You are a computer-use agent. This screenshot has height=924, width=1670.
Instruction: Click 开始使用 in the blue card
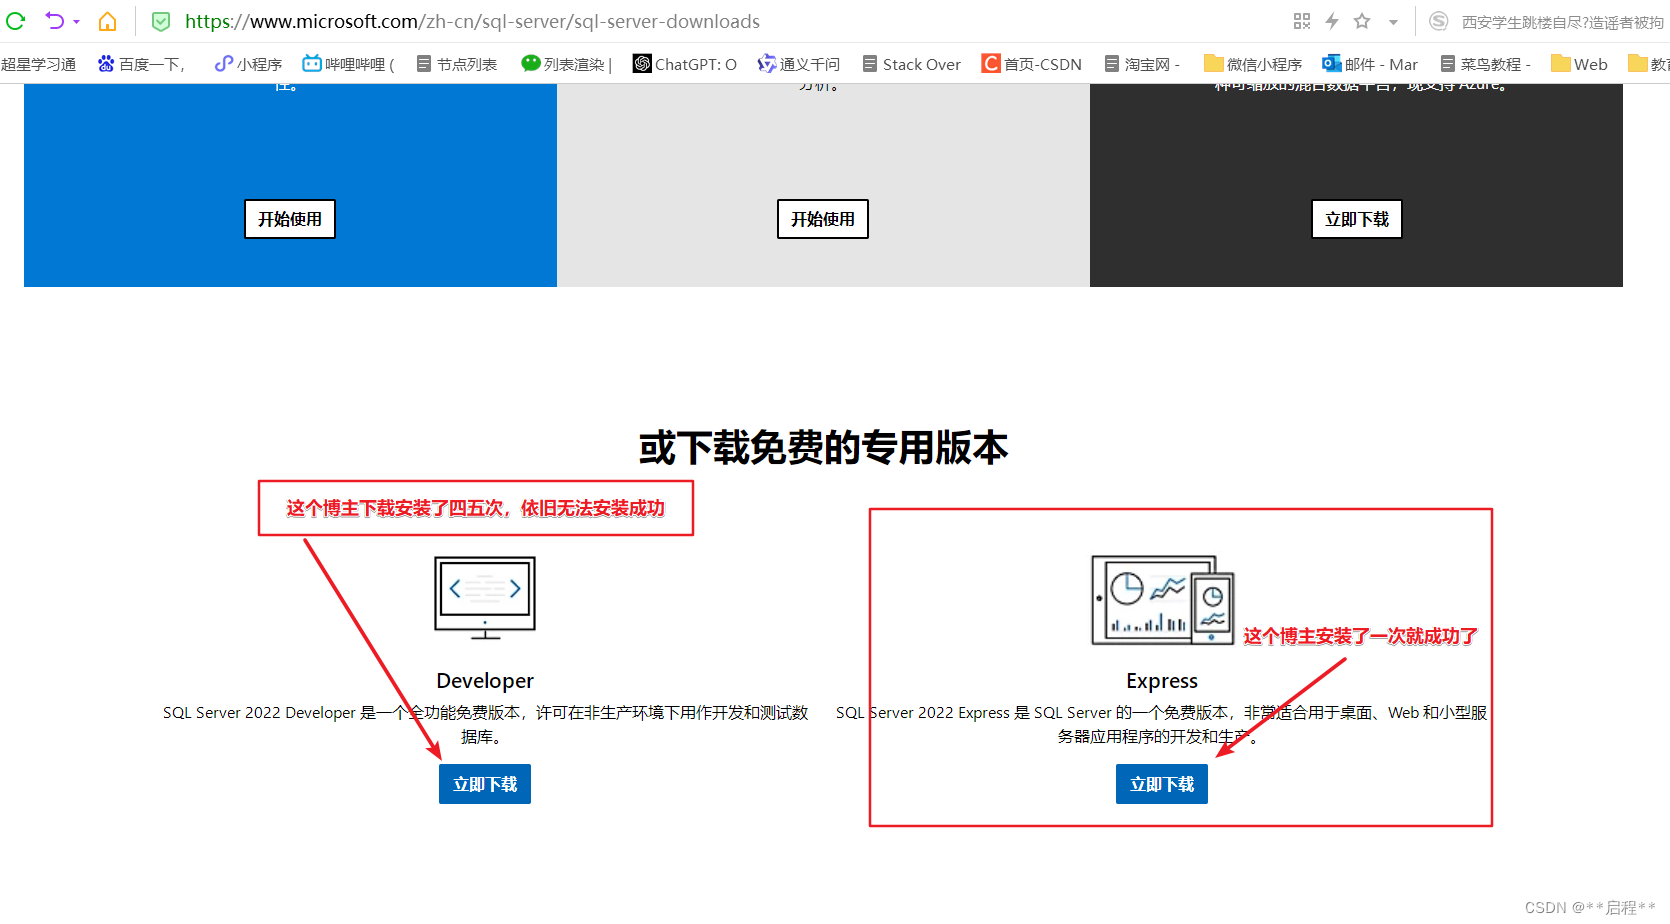[290, 219]
